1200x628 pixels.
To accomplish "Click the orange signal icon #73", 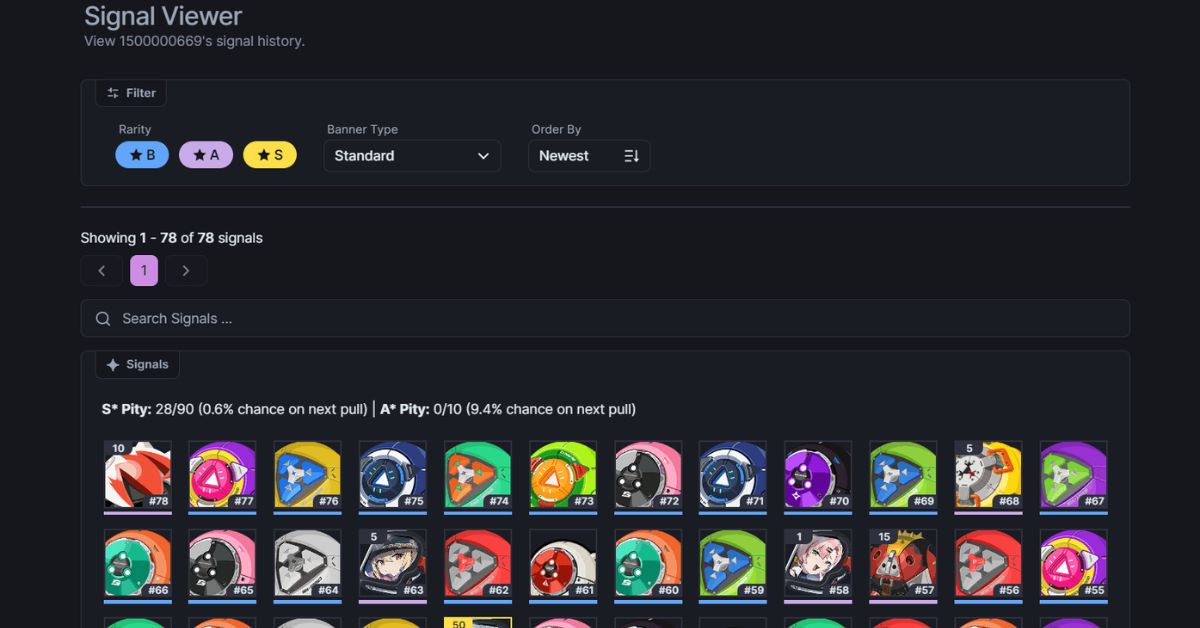I will [x=563, y=475].
